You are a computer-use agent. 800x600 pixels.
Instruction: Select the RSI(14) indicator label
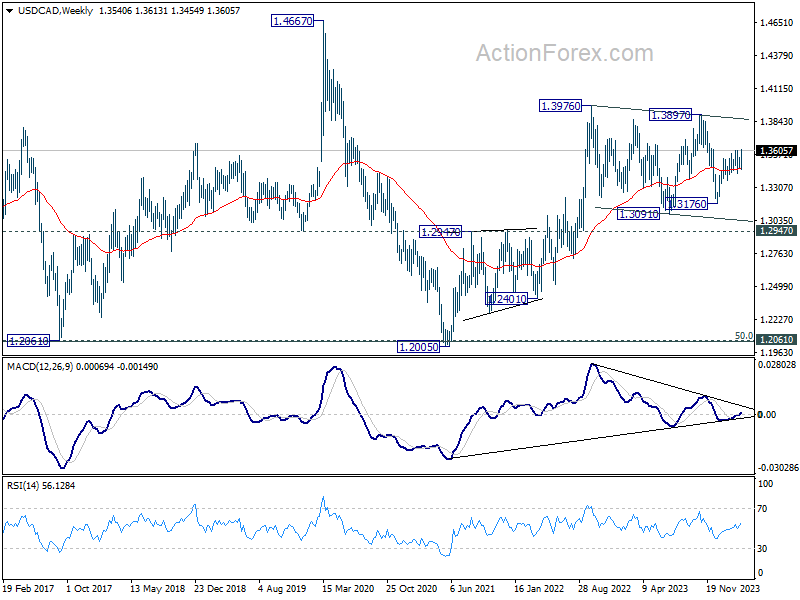(23, 486)
